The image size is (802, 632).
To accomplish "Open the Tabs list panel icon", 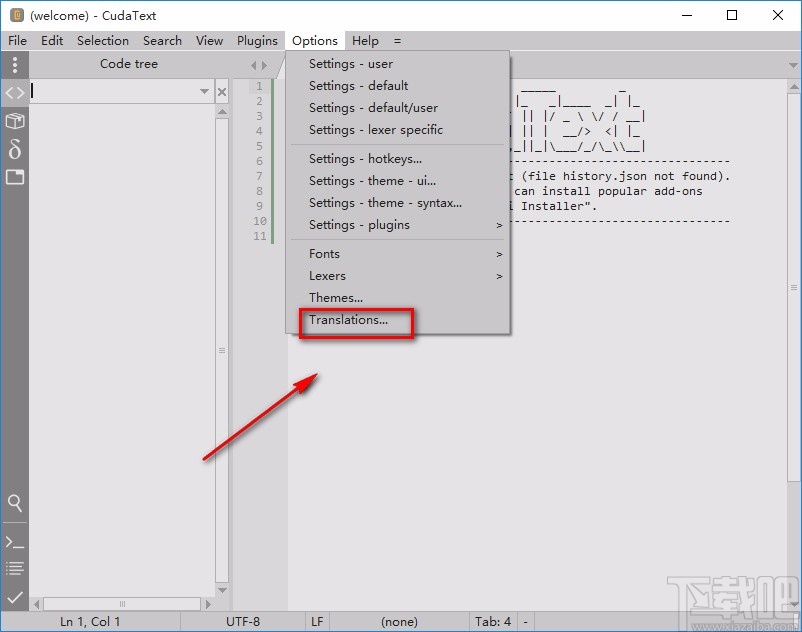I will coord(15,177).
